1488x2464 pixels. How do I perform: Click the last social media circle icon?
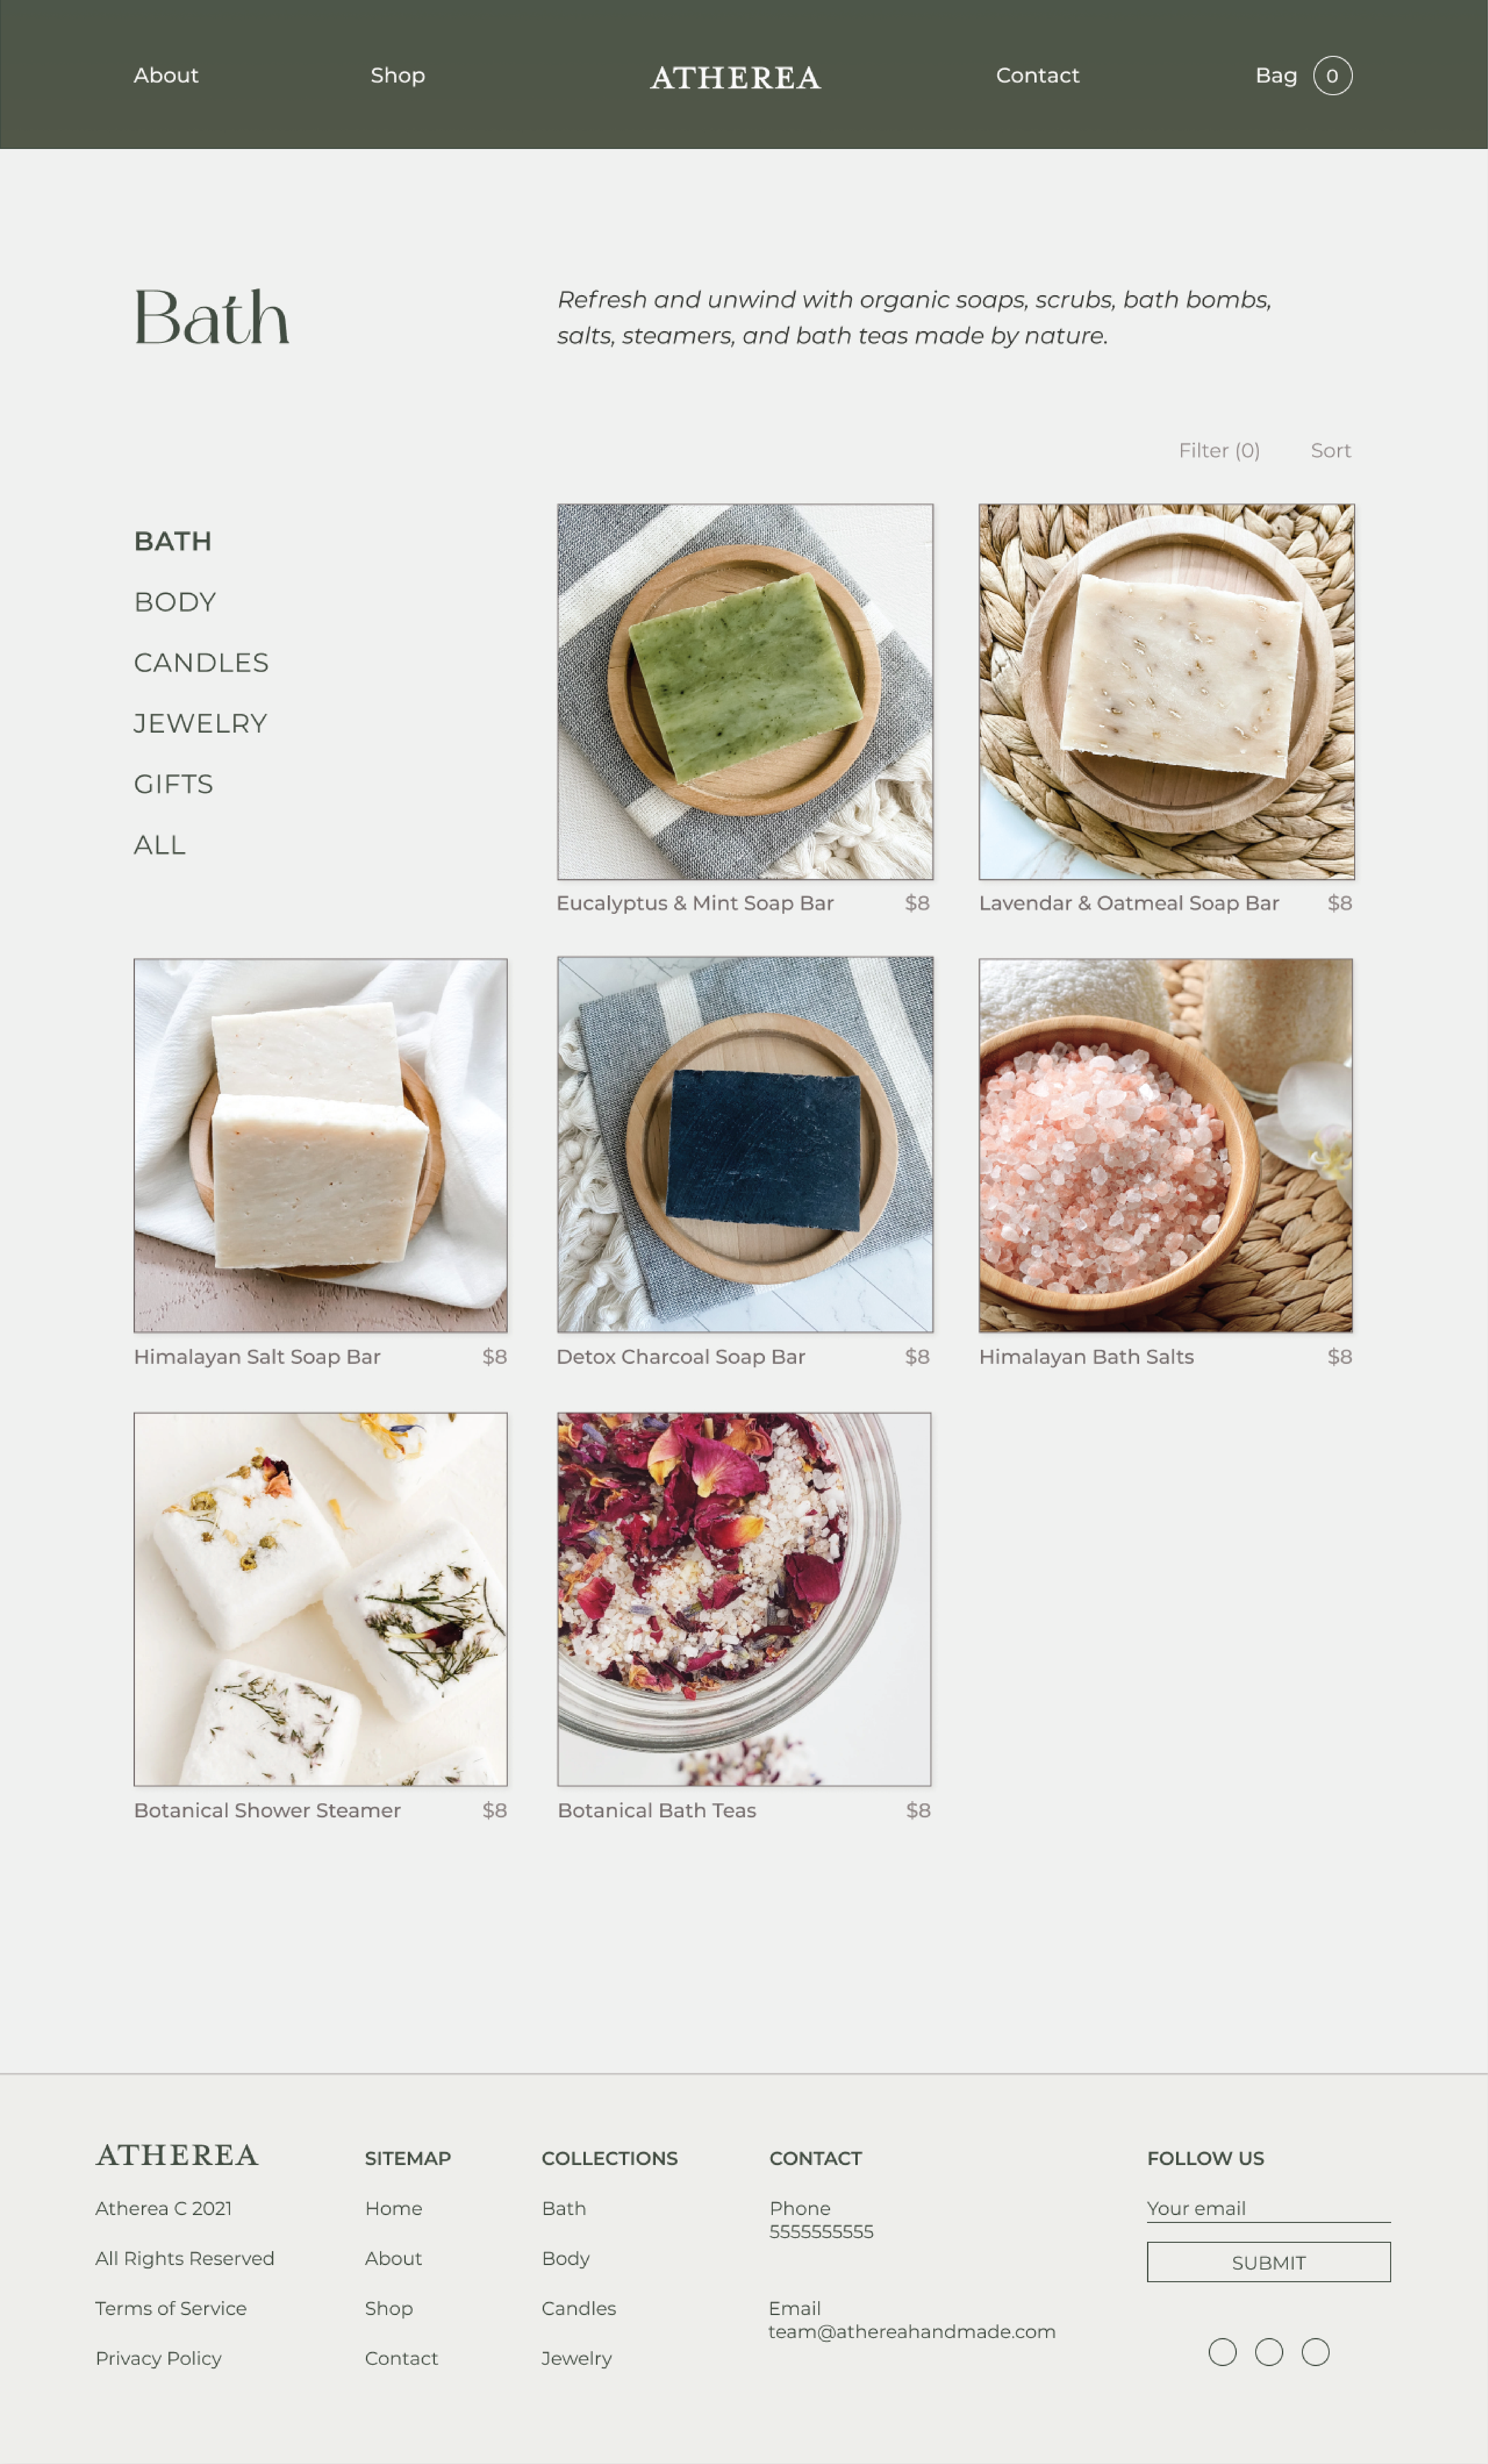coord(1316,2352)
